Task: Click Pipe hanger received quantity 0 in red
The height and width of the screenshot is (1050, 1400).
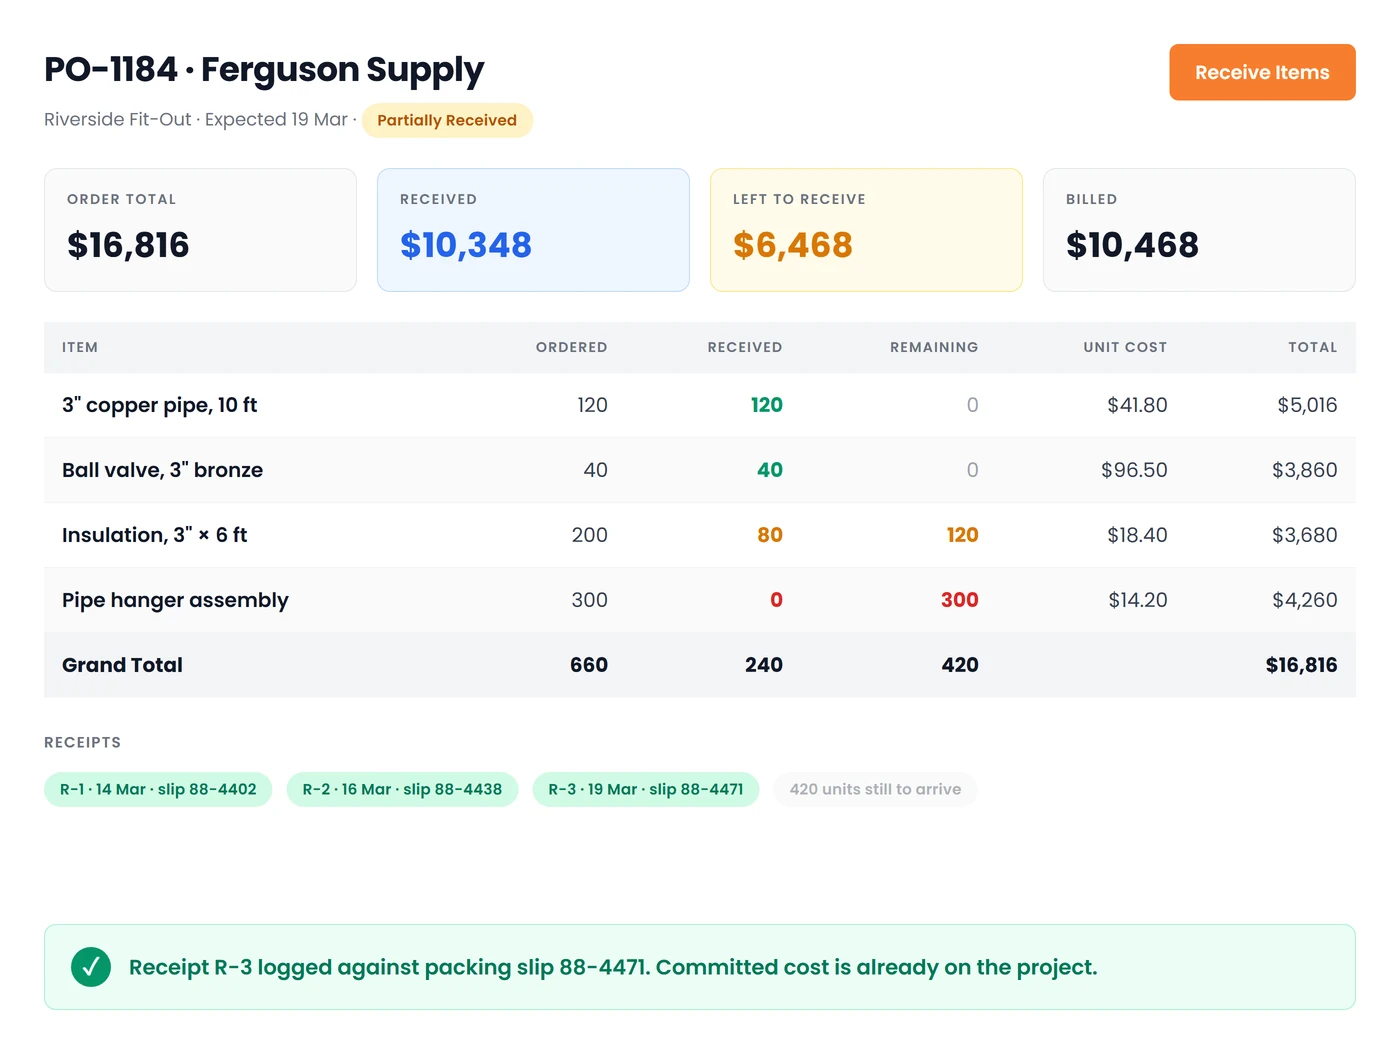Action: click(776, 600)
